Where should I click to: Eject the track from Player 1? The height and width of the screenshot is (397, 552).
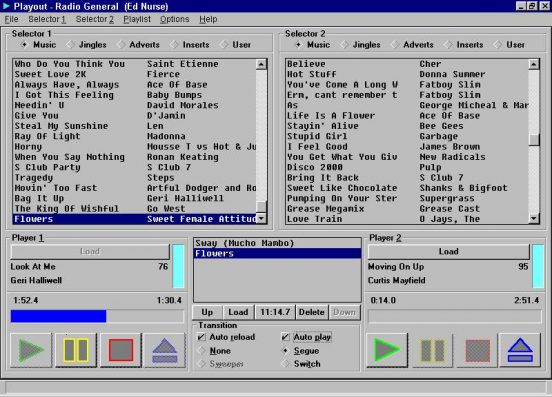[165, 350]
